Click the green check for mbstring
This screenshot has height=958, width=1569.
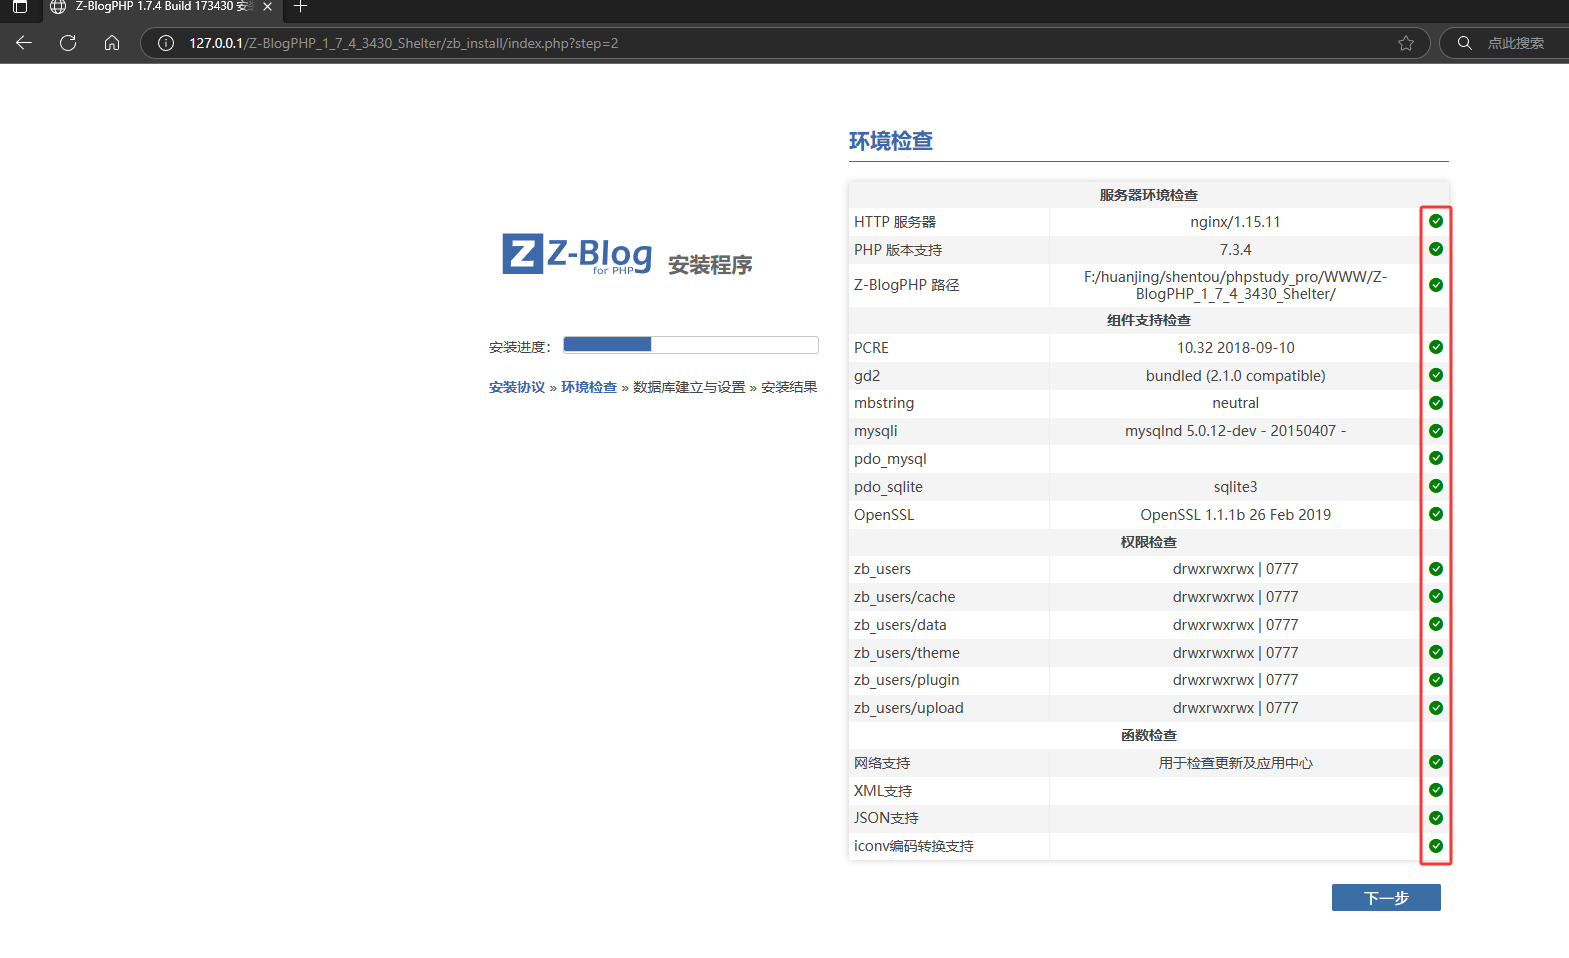[1436, 403]
